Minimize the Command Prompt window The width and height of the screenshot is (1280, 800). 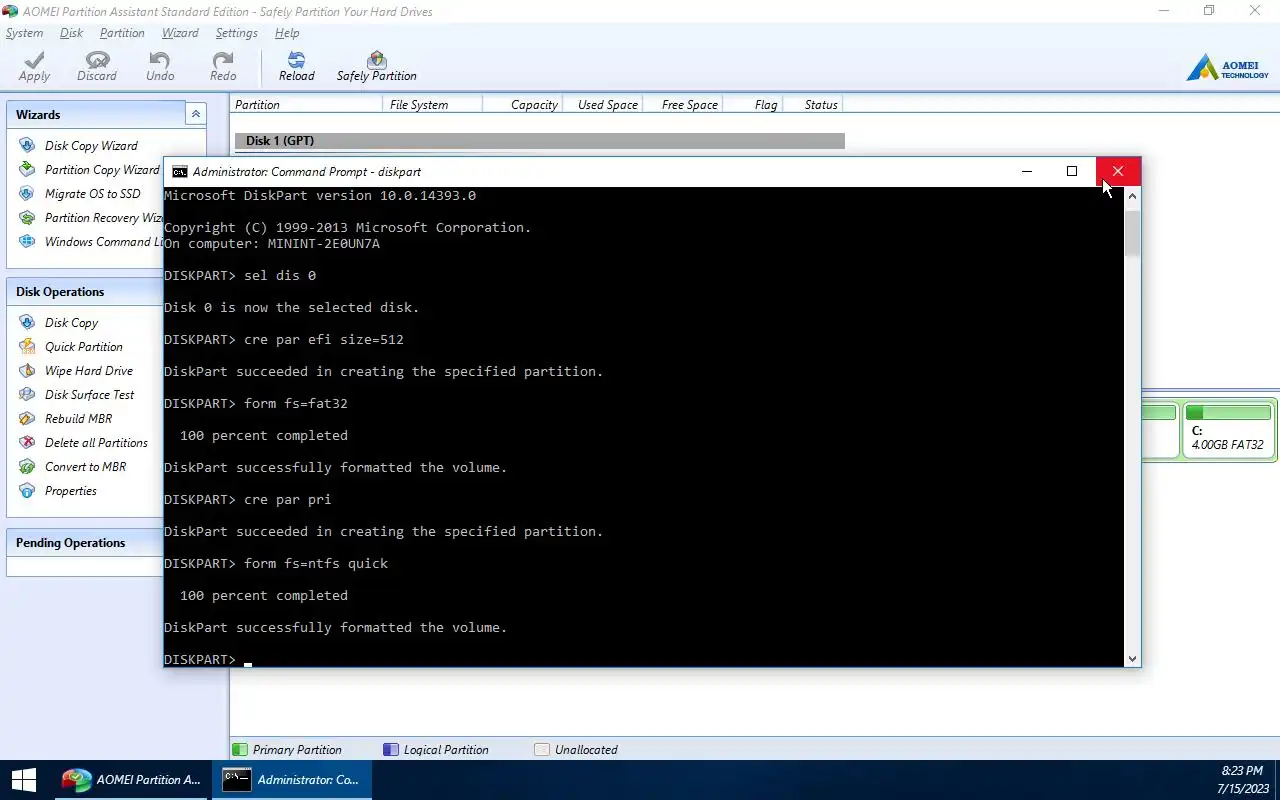click(x=1027, y=171)
